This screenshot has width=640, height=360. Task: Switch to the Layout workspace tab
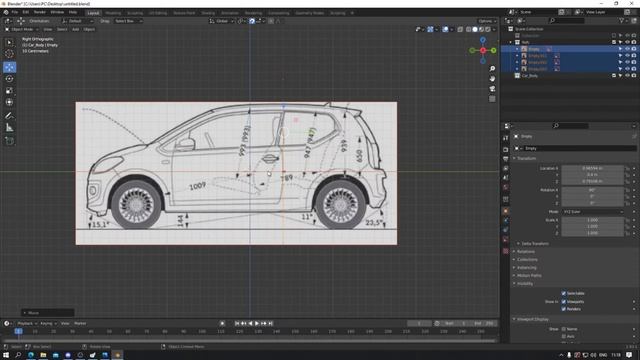tap(93, 13)
